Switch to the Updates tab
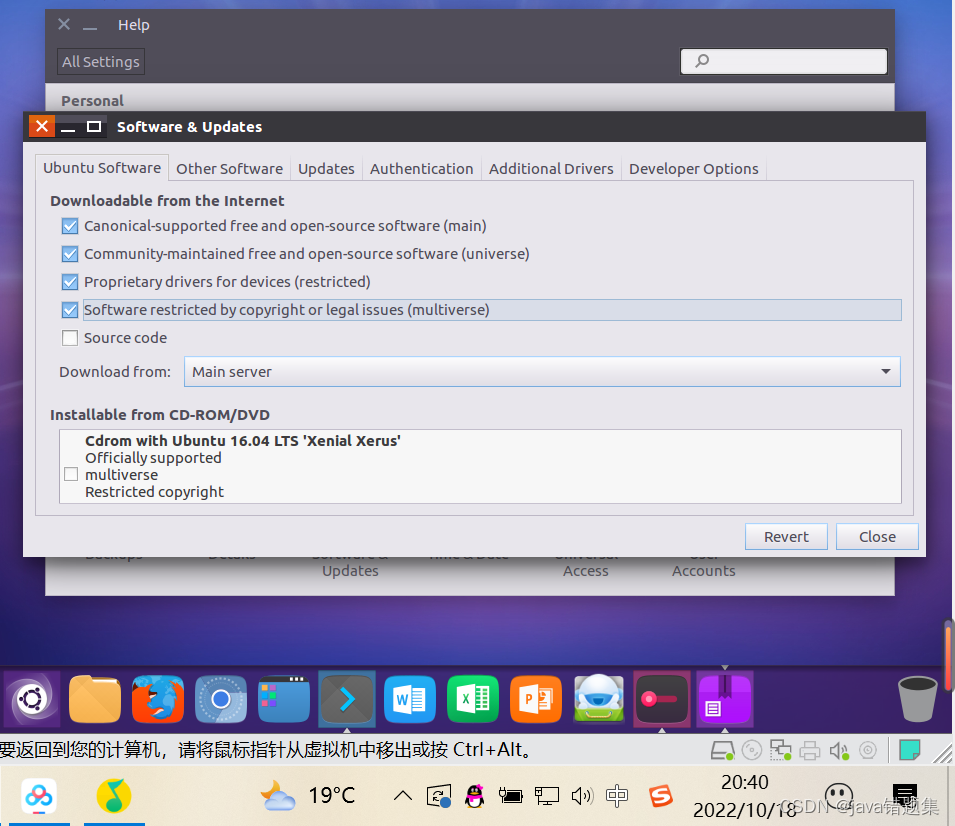This screenshot has height=826, width=955. (x=326, y=169)
